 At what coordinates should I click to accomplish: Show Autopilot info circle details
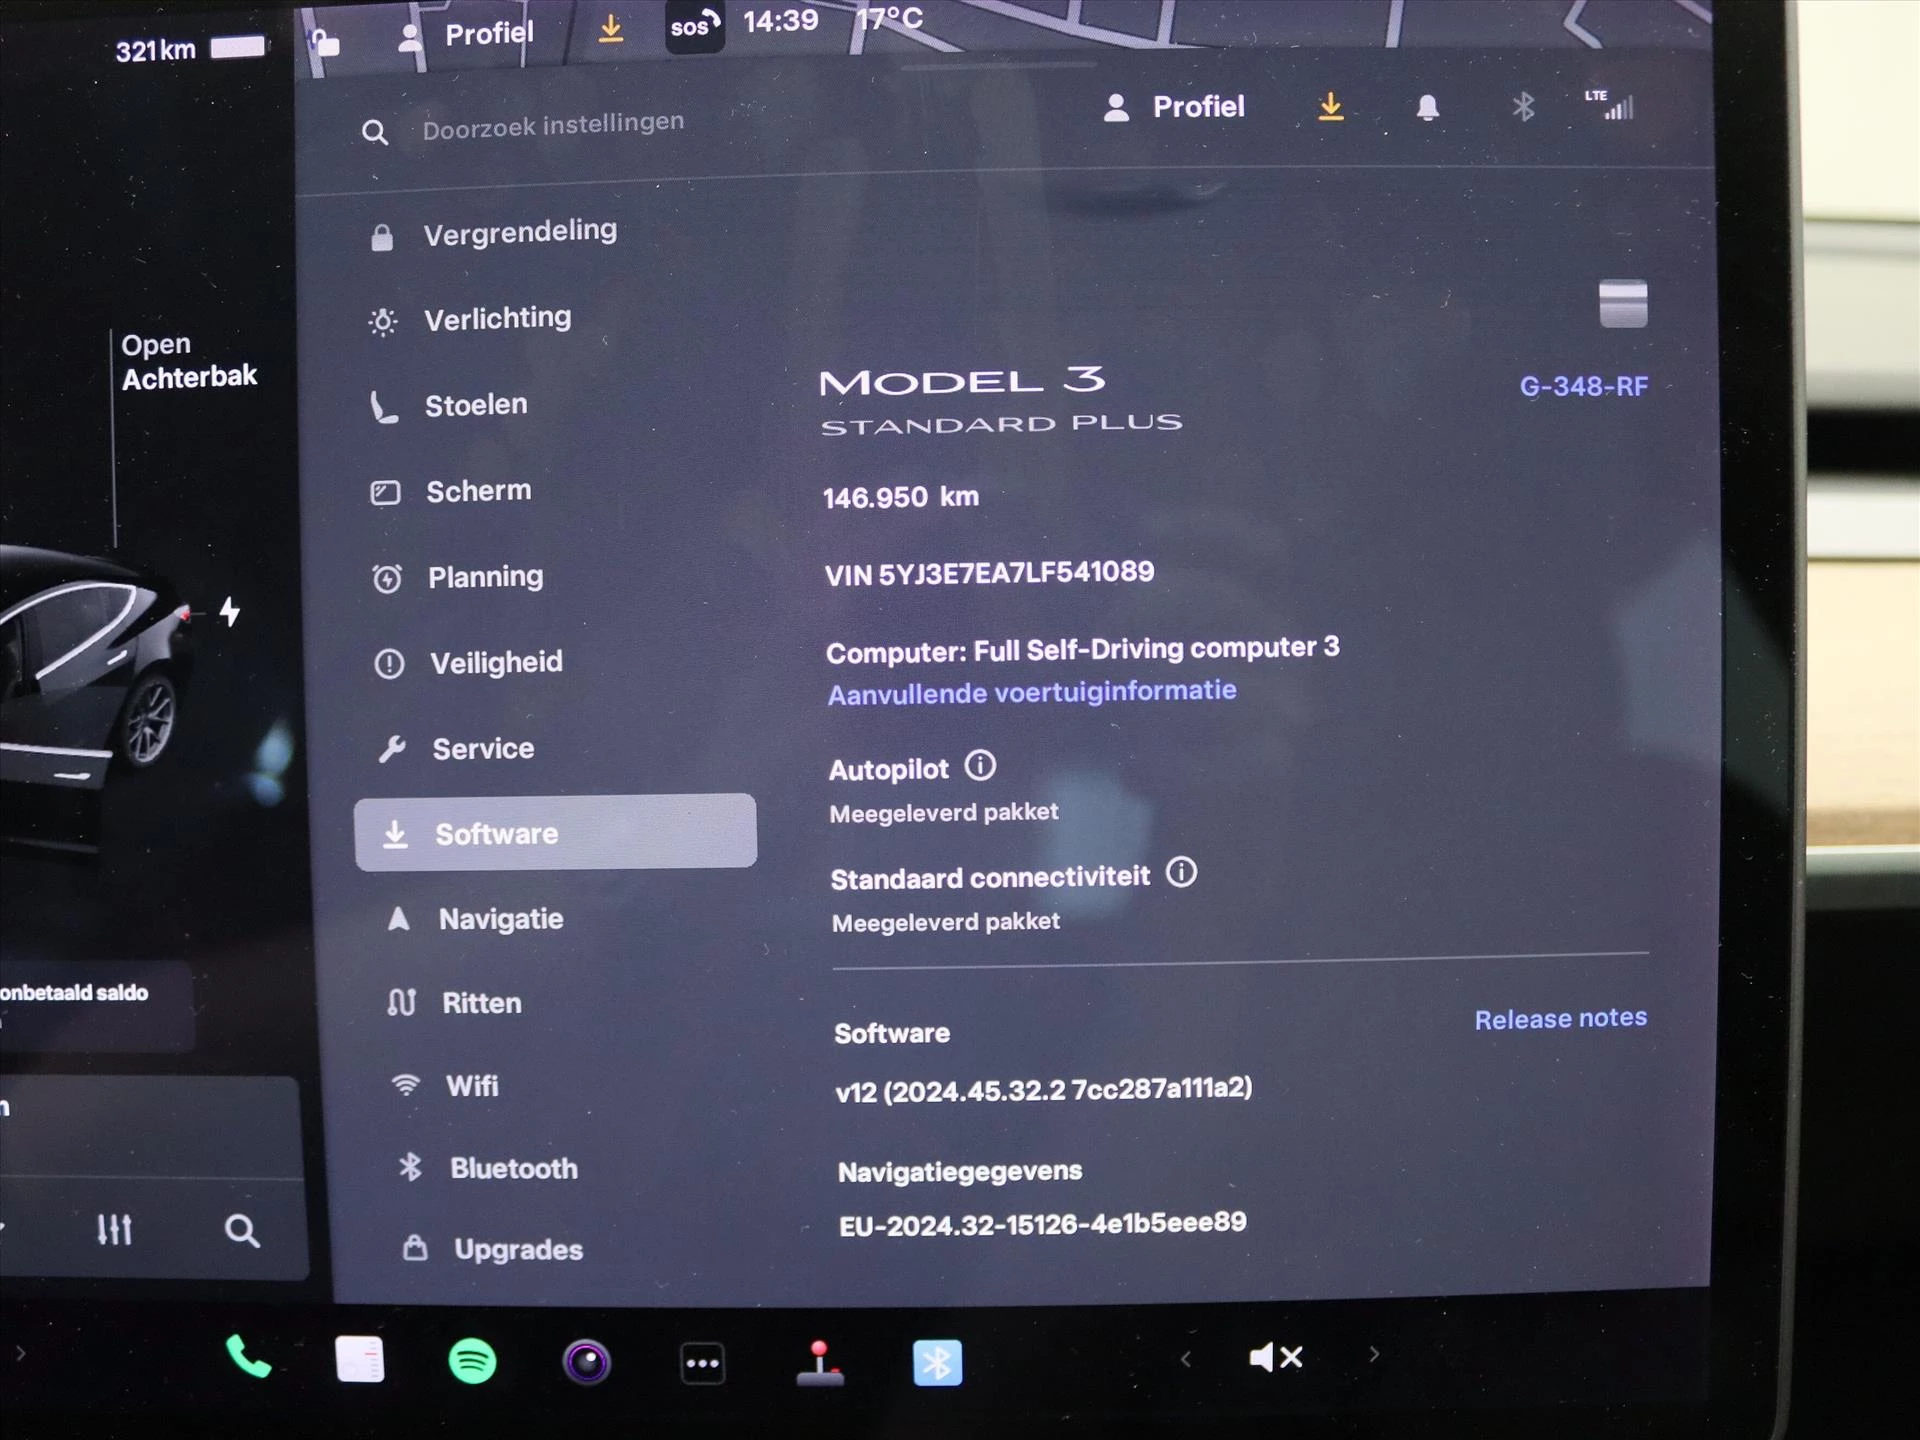click(980, 766)
